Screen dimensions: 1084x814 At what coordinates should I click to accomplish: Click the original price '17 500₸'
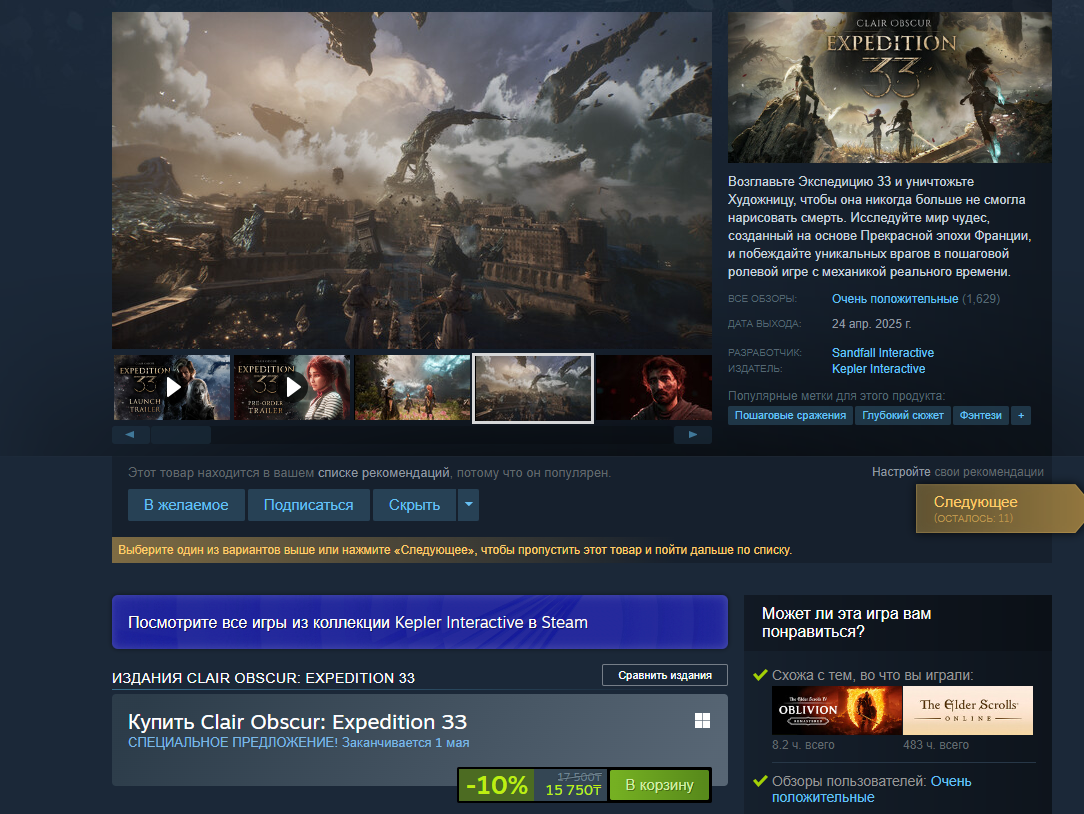point(579,777)
